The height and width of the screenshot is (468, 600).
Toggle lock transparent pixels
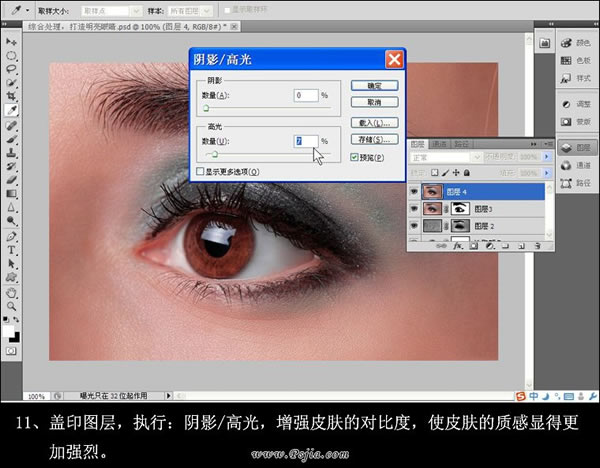[435, 173]
